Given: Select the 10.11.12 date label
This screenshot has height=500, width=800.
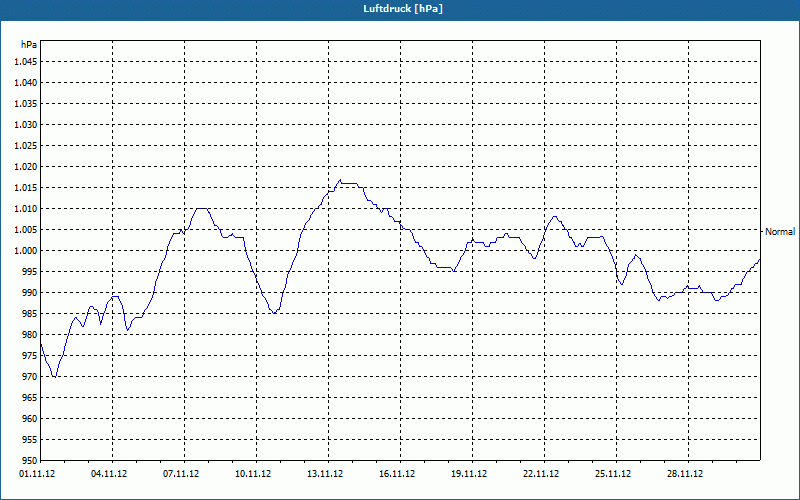Looking at the screenshot, I should pos(253,474).
